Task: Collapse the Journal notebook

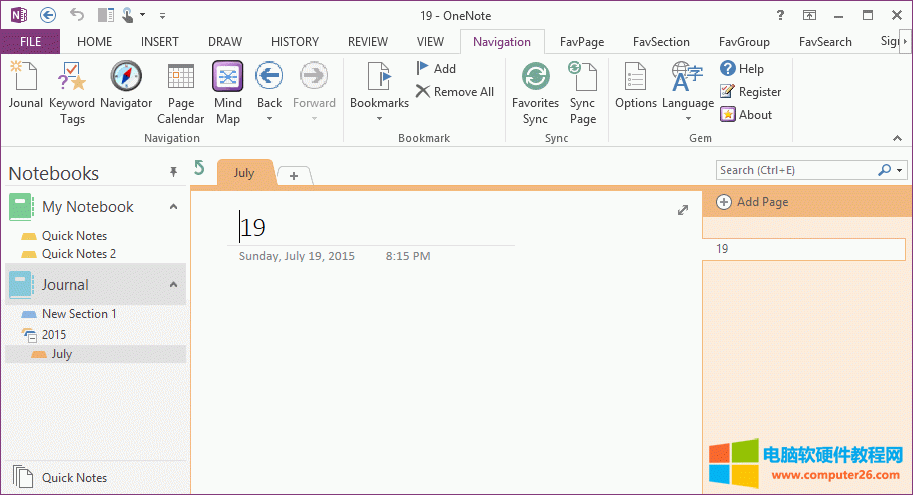Action: tap(173, 285)
